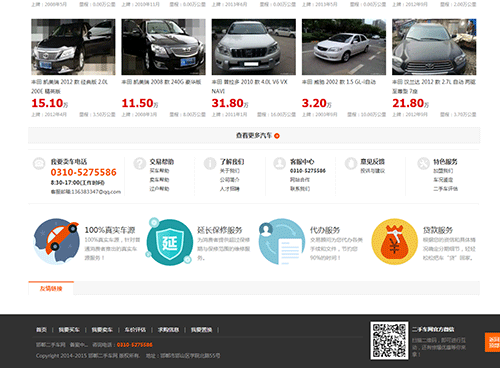Click the 0310-5275586 number under 客服中心

tap(308, 171)
